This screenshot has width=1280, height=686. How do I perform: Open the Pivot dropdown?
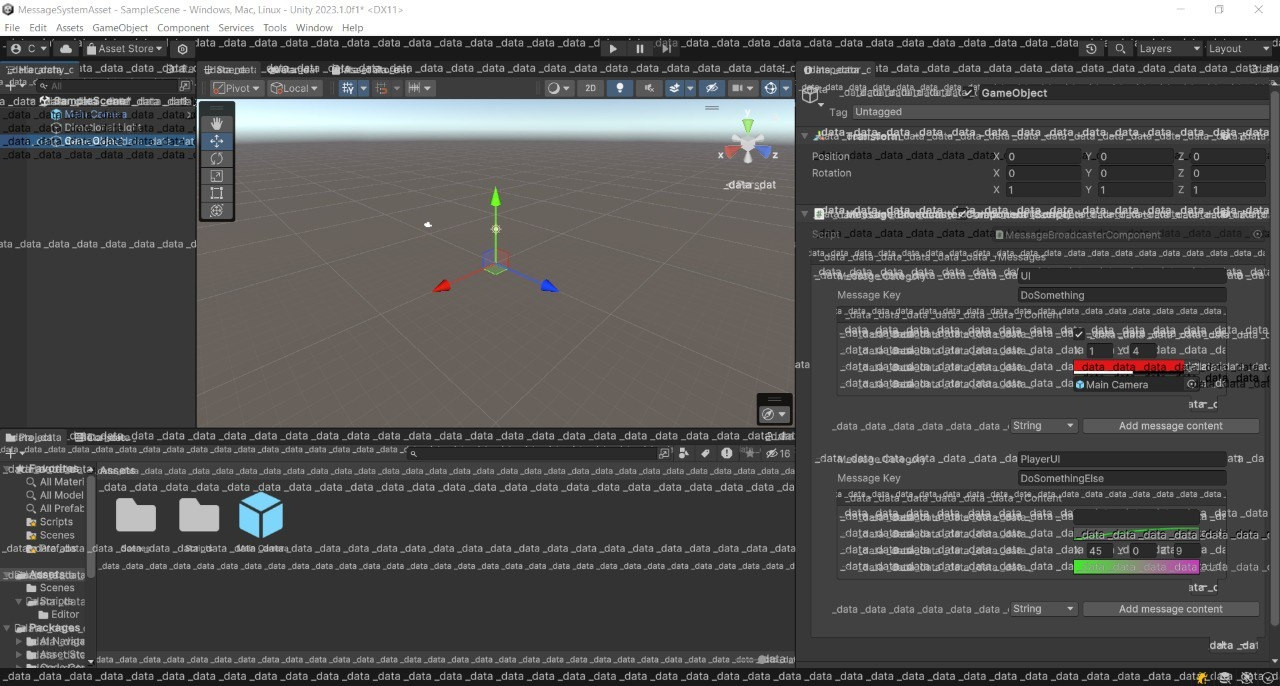point(237,88)
